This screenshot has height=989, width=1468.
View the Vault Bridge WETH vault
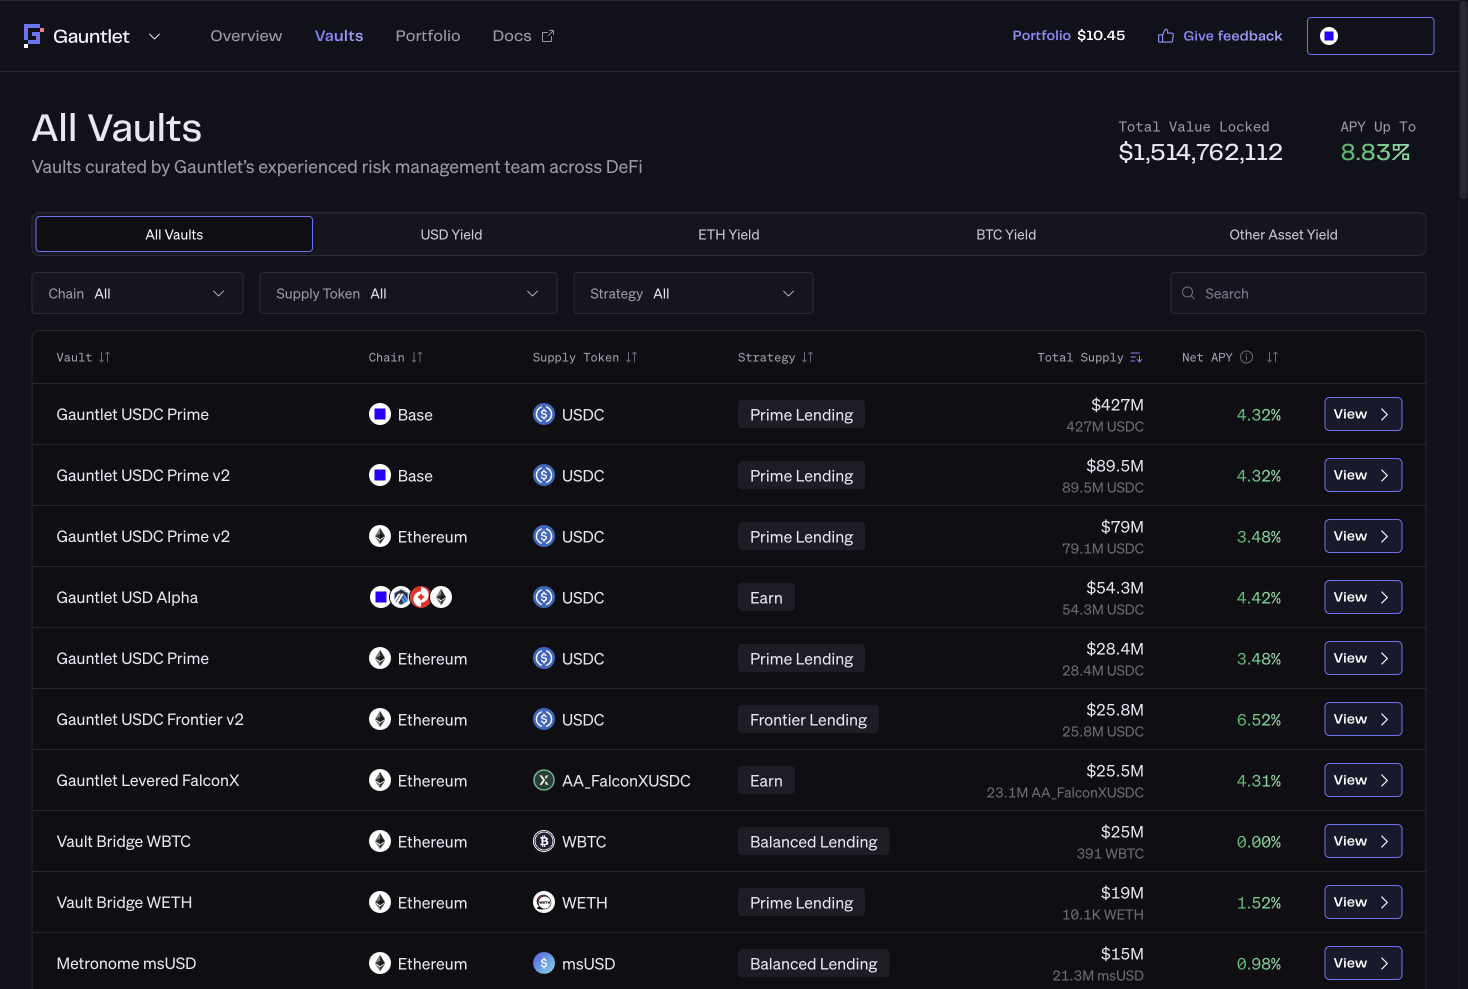[x=1363, y=902]
